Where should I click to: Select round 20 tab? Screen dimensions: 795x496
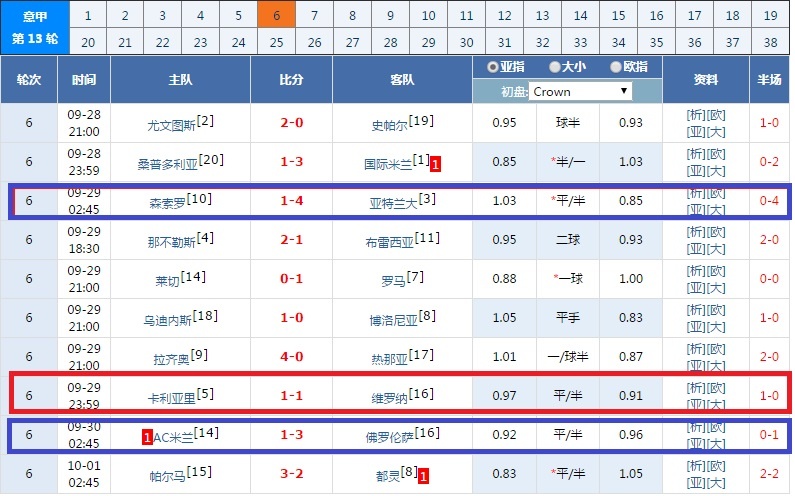88,42
